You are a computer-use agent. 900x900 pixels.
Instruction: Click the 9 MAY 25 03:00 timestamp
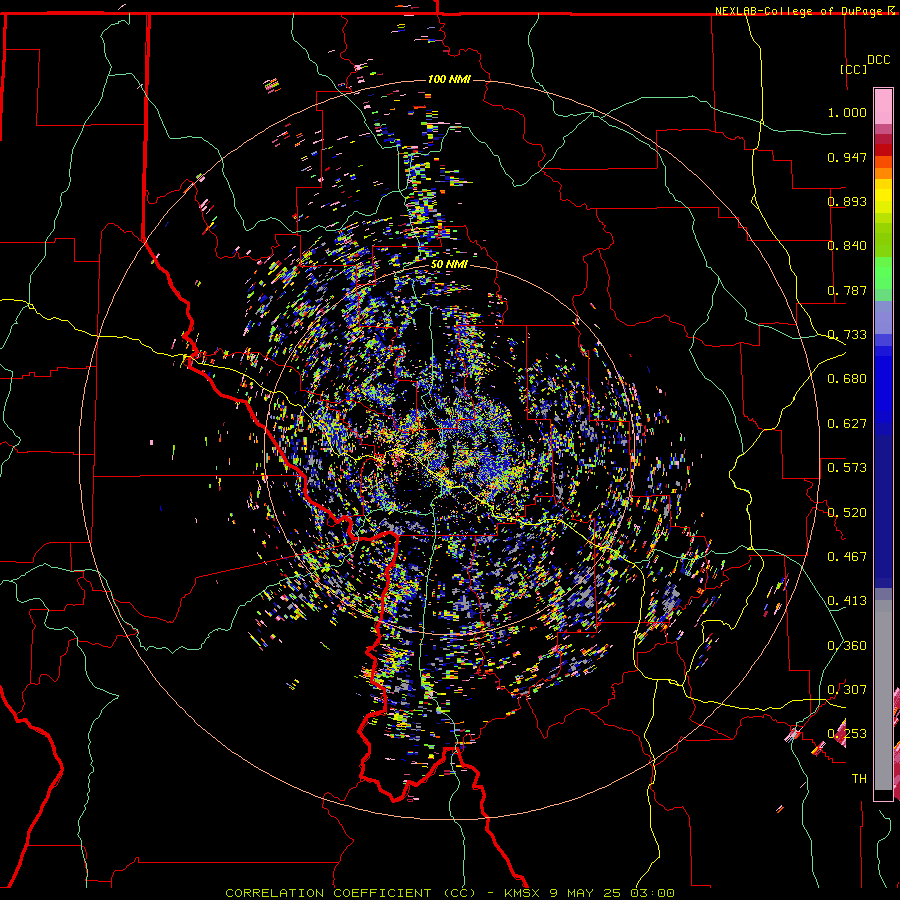point(611,893)
